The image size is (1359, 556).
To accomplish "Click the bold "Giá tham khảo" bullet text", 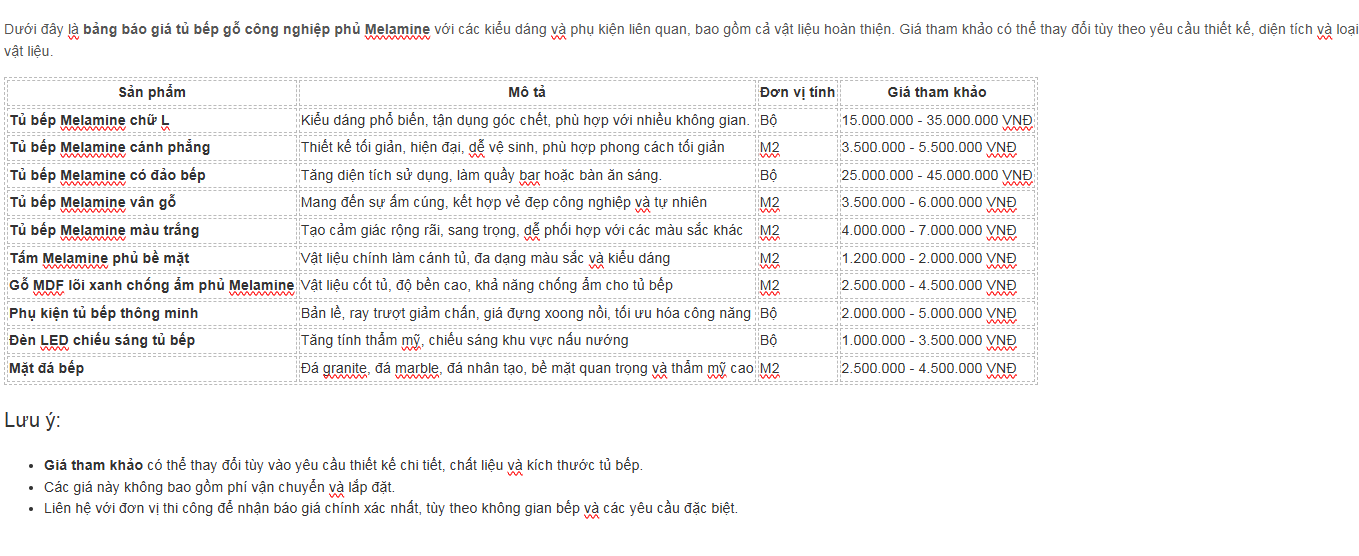I will [x=93, y=465].
